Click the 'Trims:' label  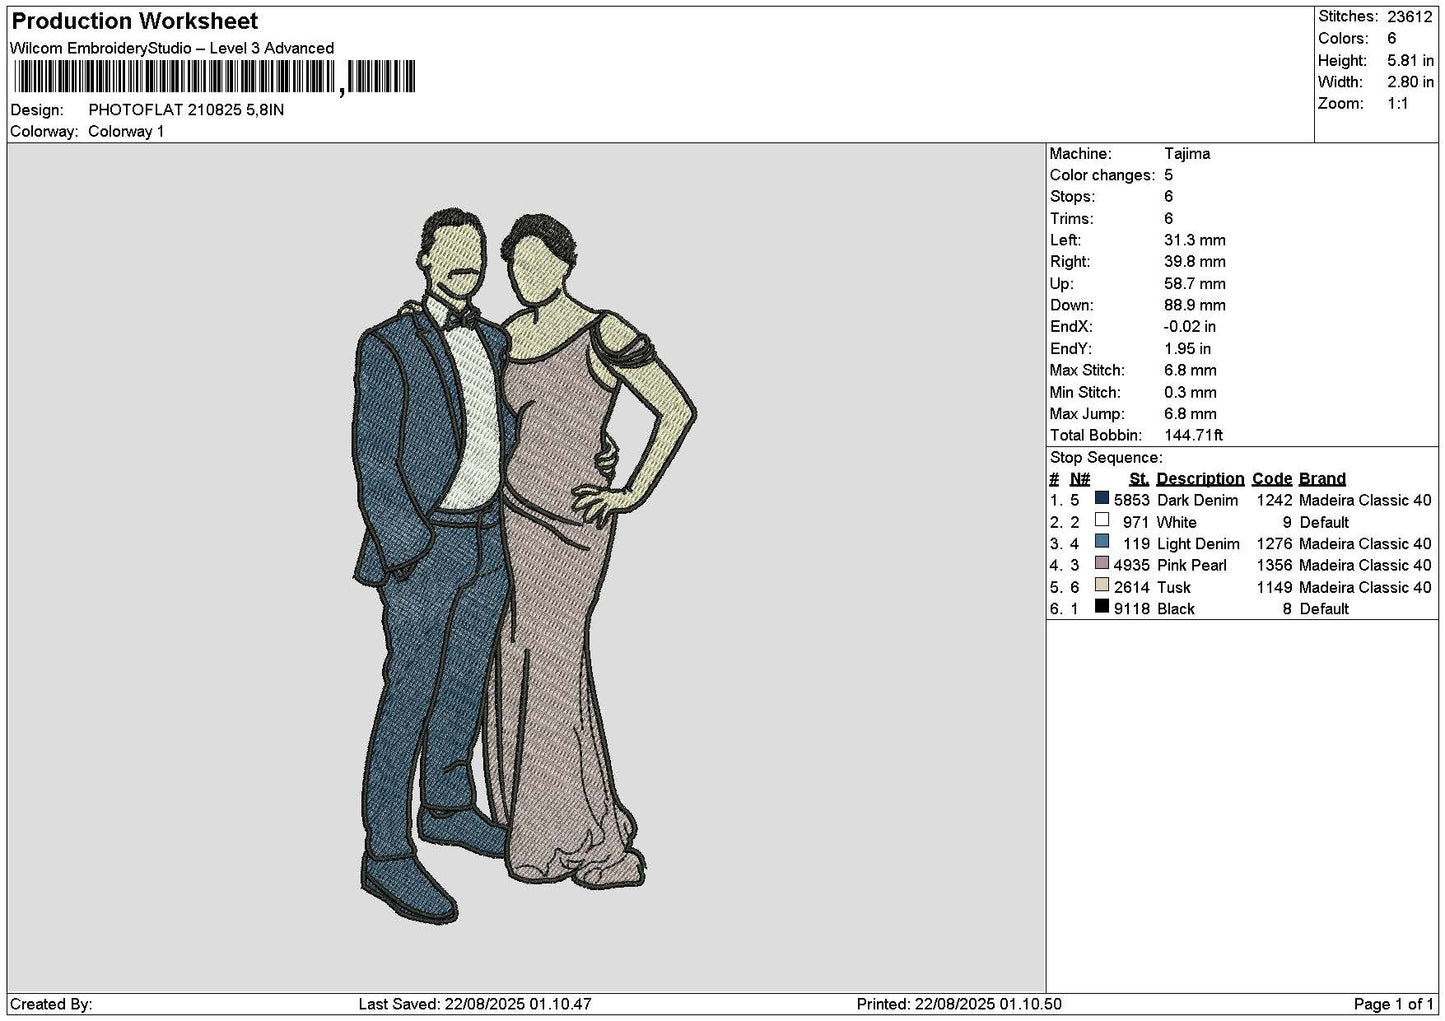click(1071, 219)
